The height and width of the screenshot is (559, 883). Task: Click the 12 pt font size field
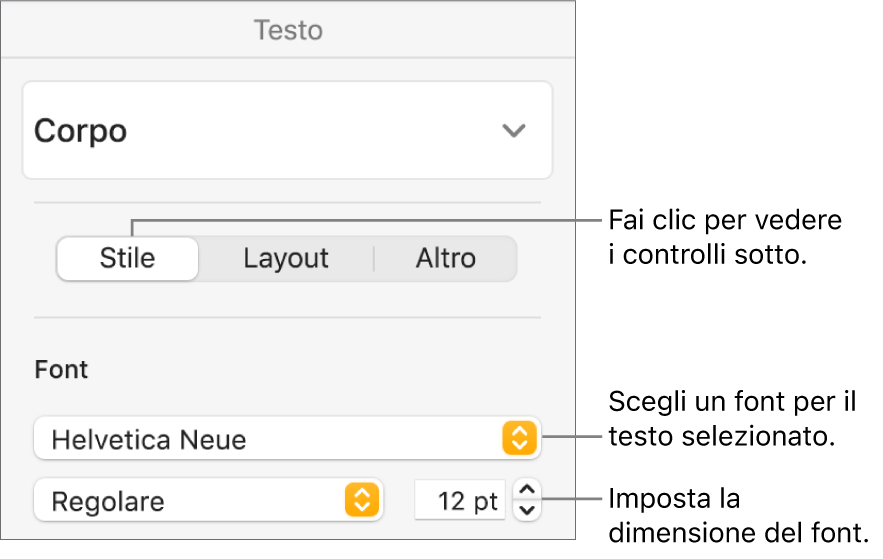[460, 500]
